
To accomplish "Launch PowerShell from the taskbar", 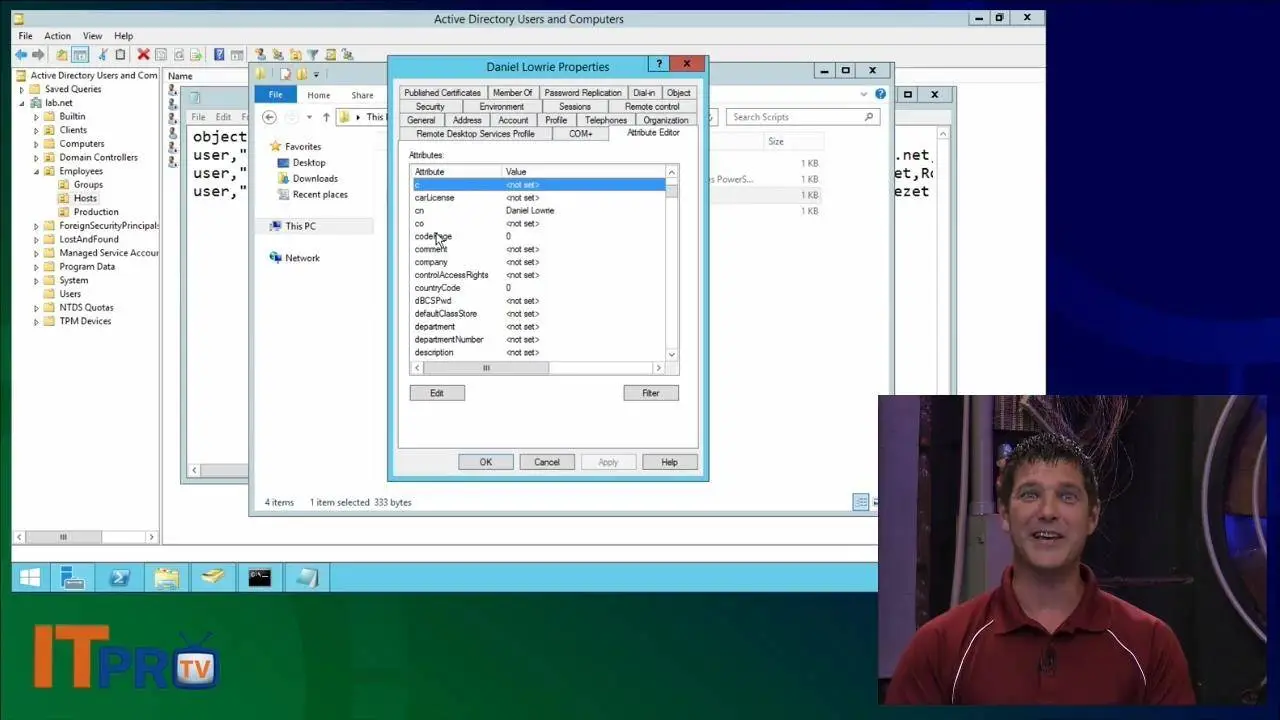I will [x=120, y=577].
